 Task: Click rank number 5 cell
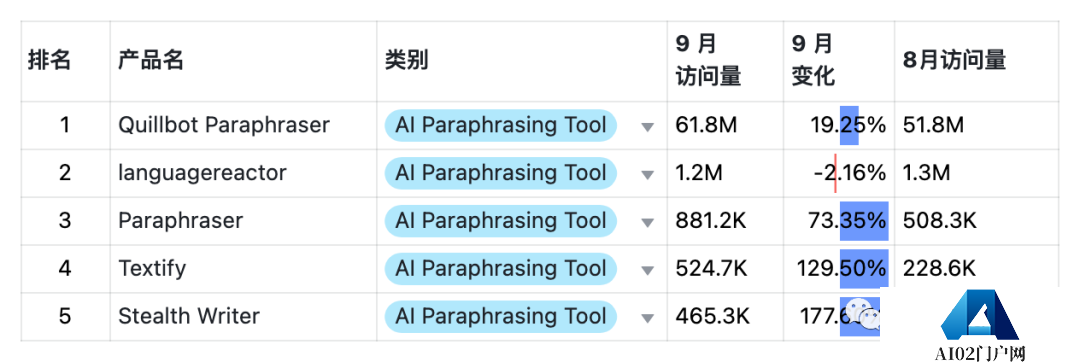click(x=65, y=317)
